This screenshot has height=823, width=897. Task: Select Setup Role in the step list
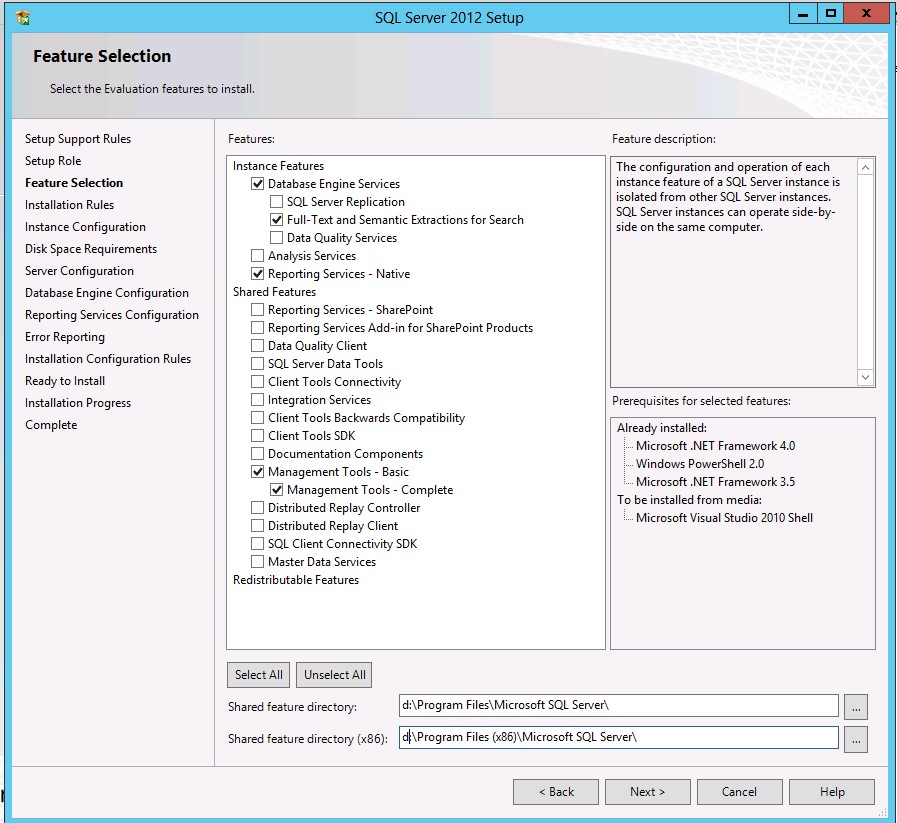(x=53, y=161)
